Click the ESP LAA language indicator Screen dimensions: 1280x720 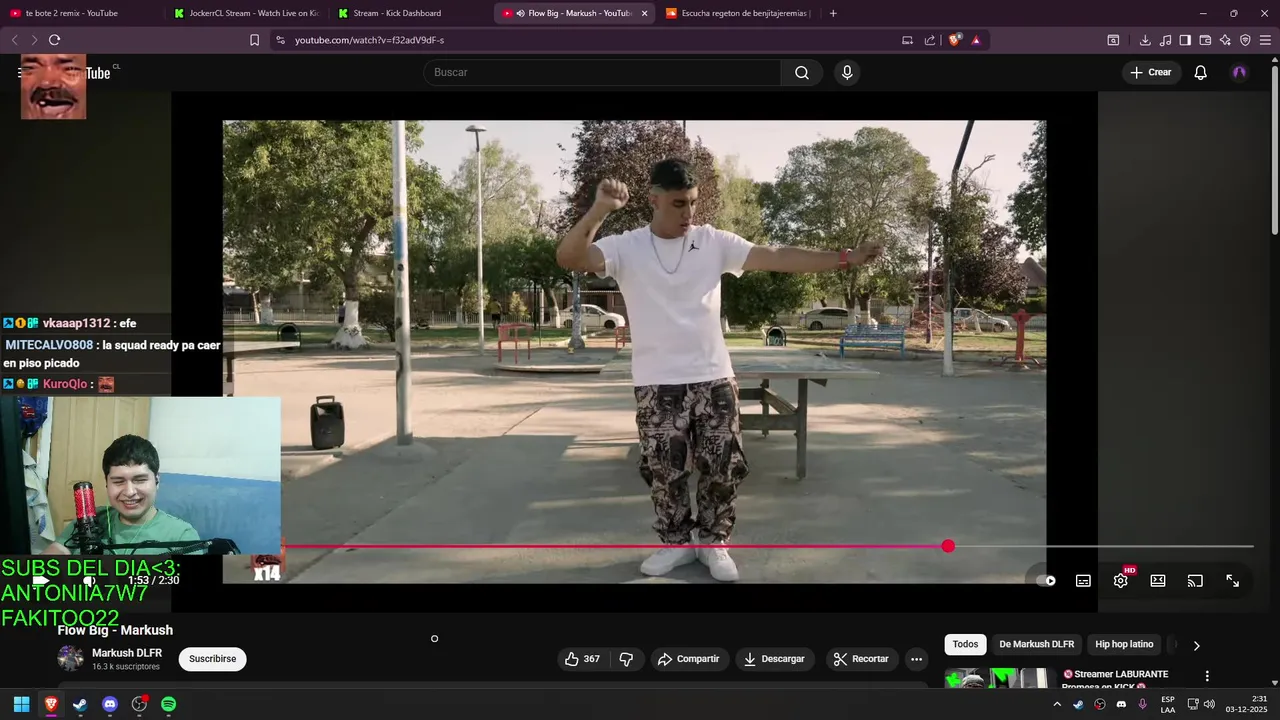[1168, 704]
